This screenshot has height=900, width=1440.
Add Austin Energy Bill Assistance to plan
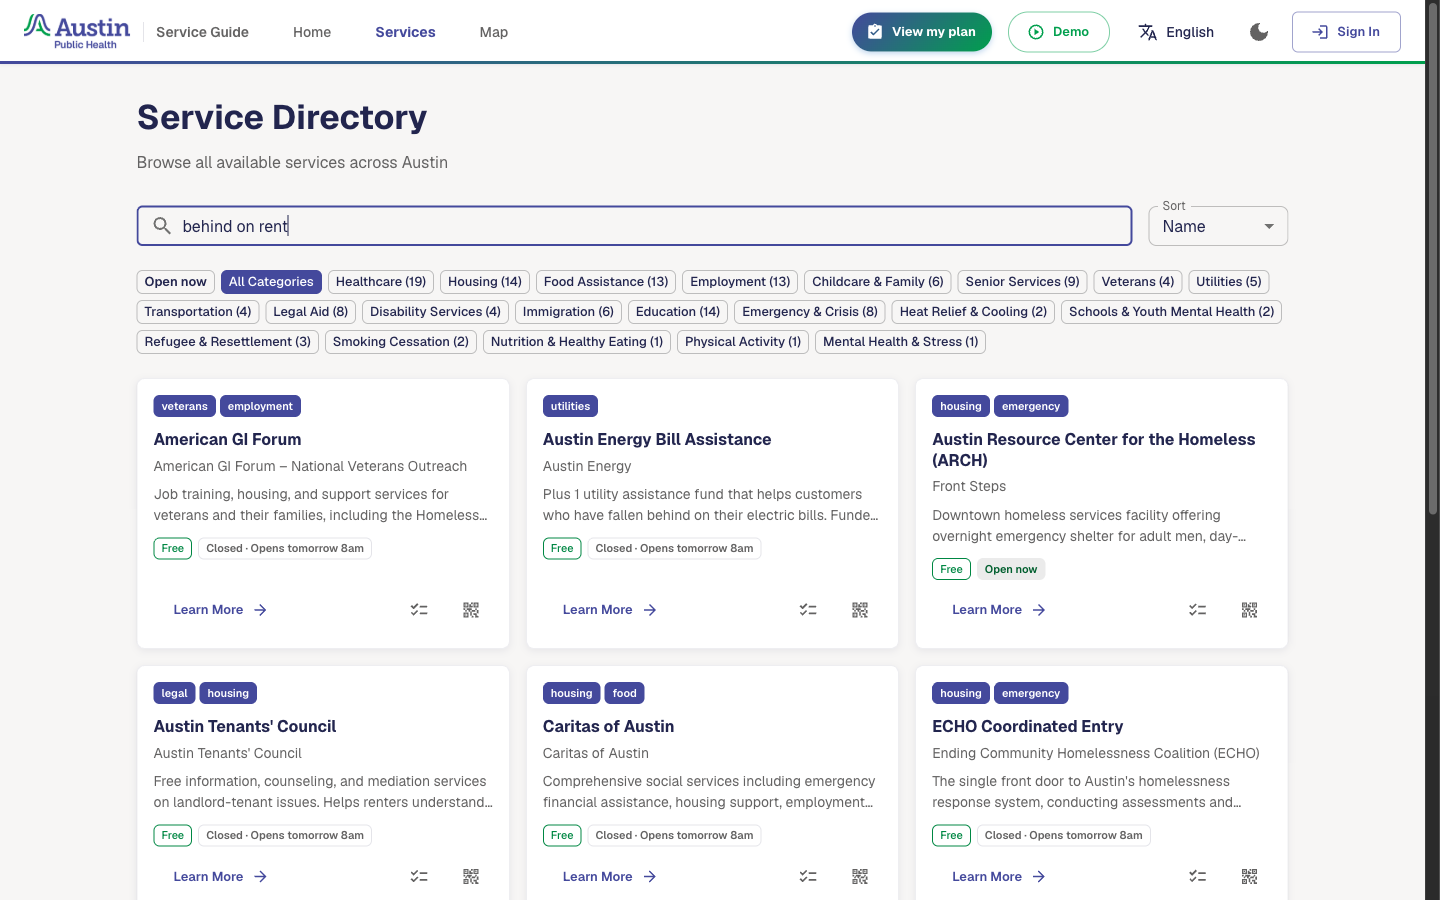point(808,610)
